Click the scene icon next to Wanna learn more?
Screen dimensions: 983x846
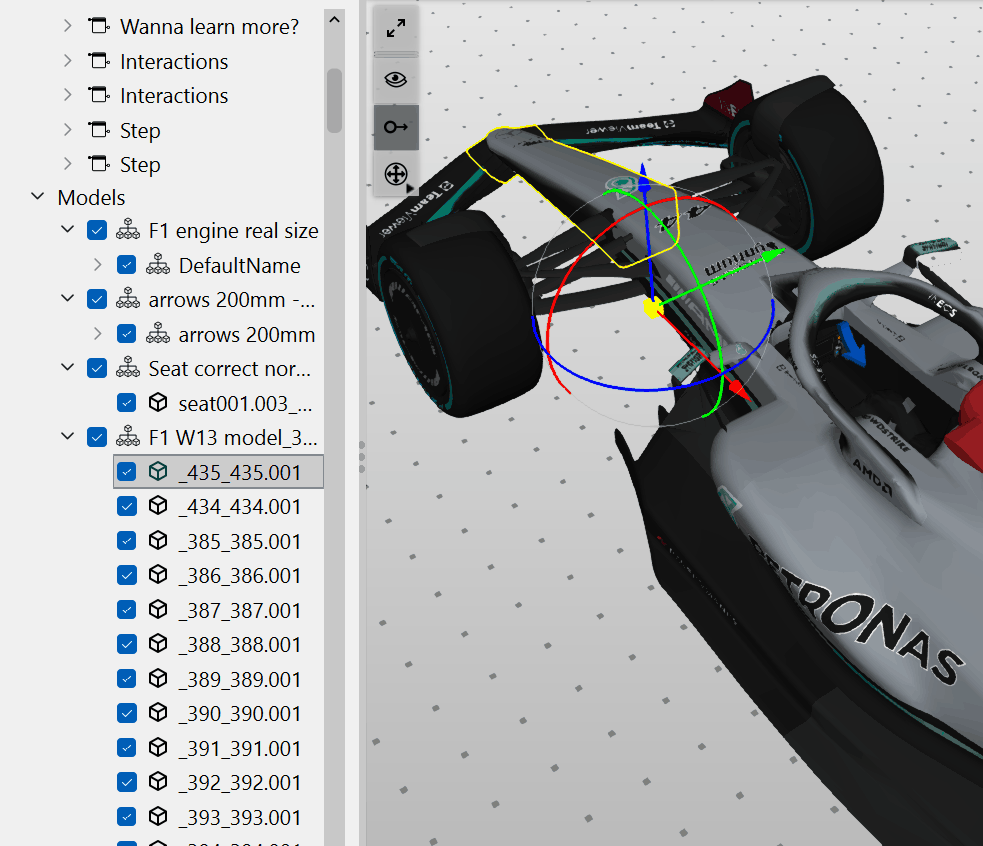[99, 26]
